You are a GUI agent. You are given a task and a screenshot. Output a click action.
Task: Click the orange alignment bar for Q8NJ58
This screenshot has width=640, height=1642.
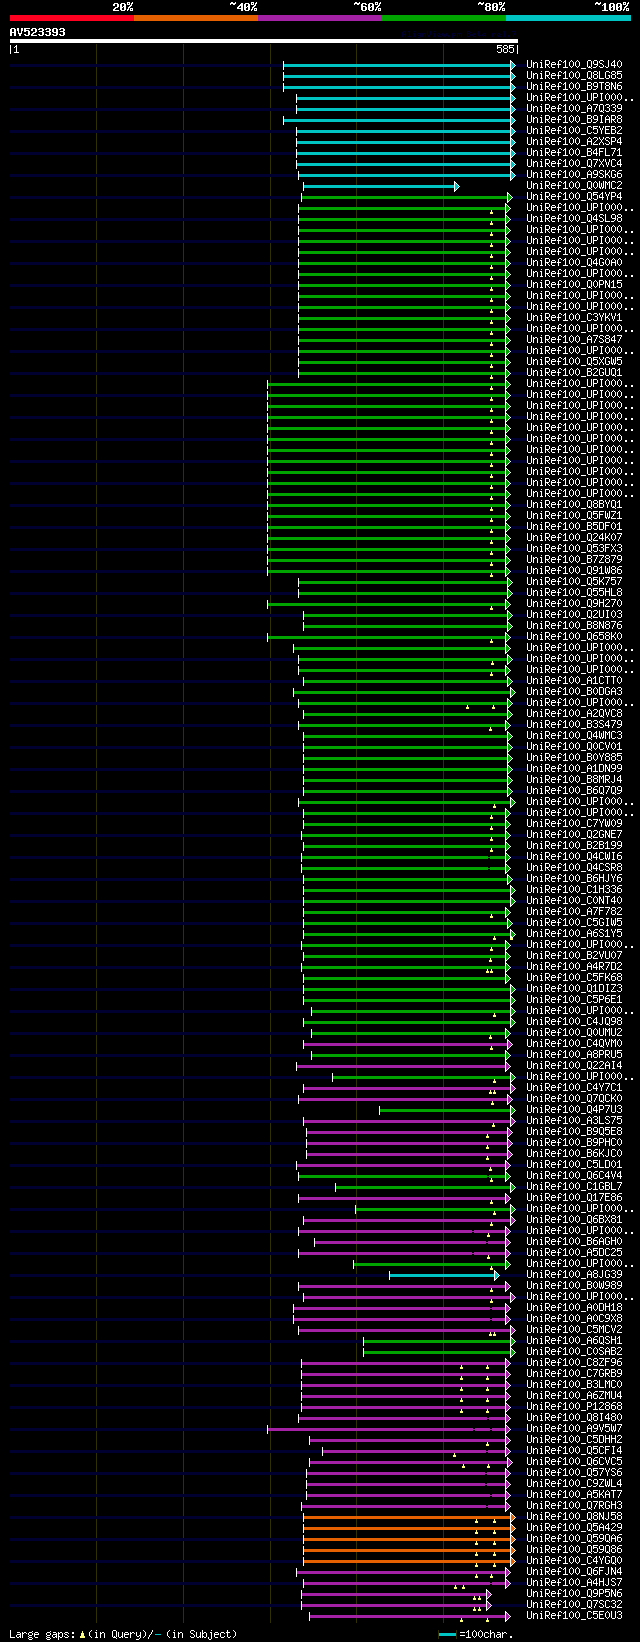click(x=407, y=1517)
